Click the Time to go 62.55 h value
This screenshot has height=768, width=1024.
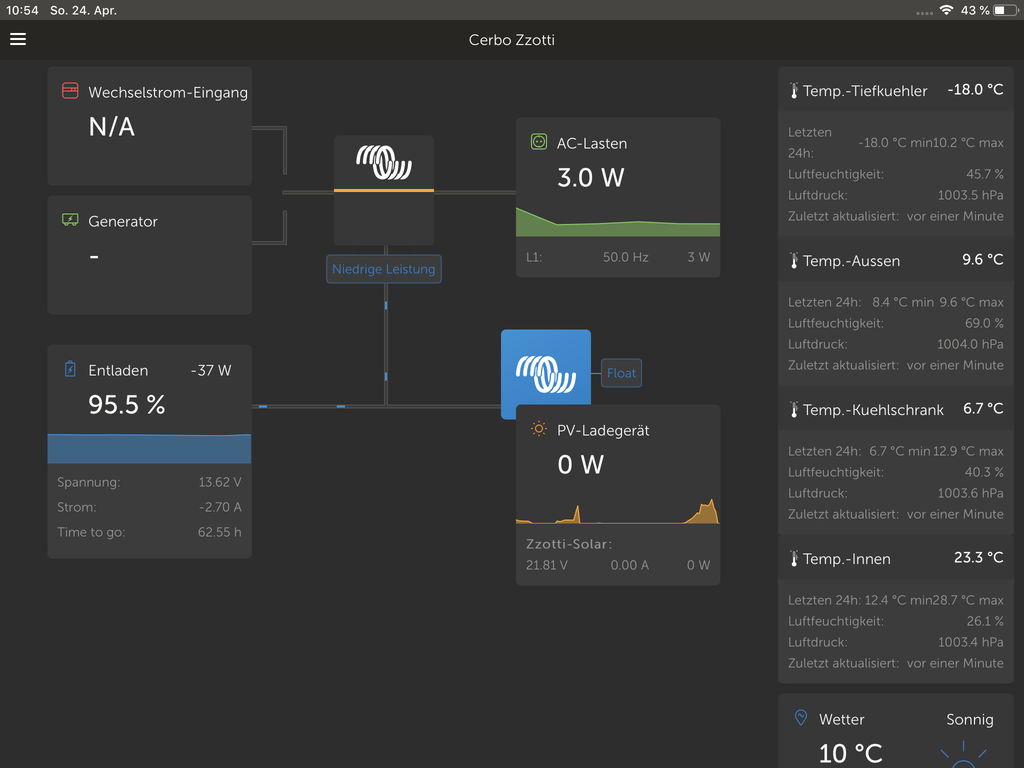219,532
